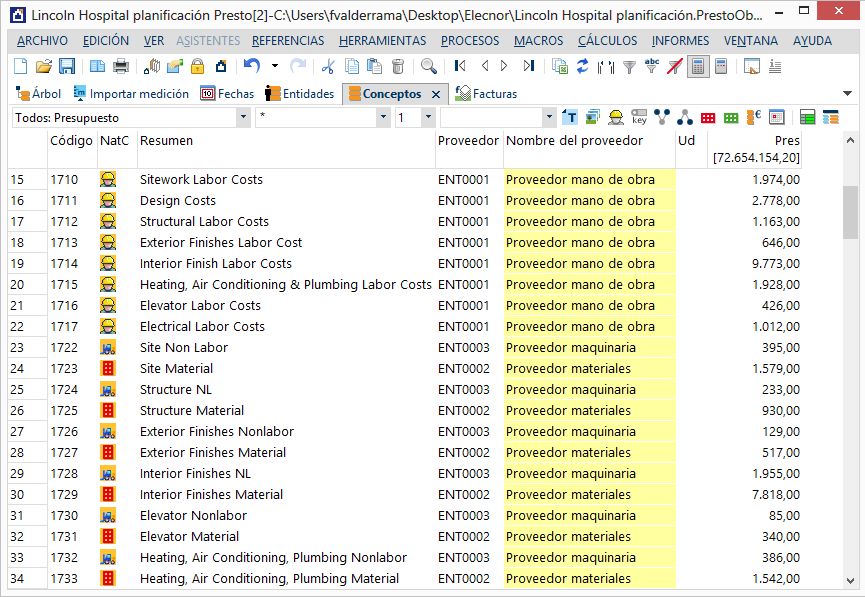This screenshot has height=597, width=865.
Task: Click the labor nature icon for code 1712
Action: tap(108, 222)
